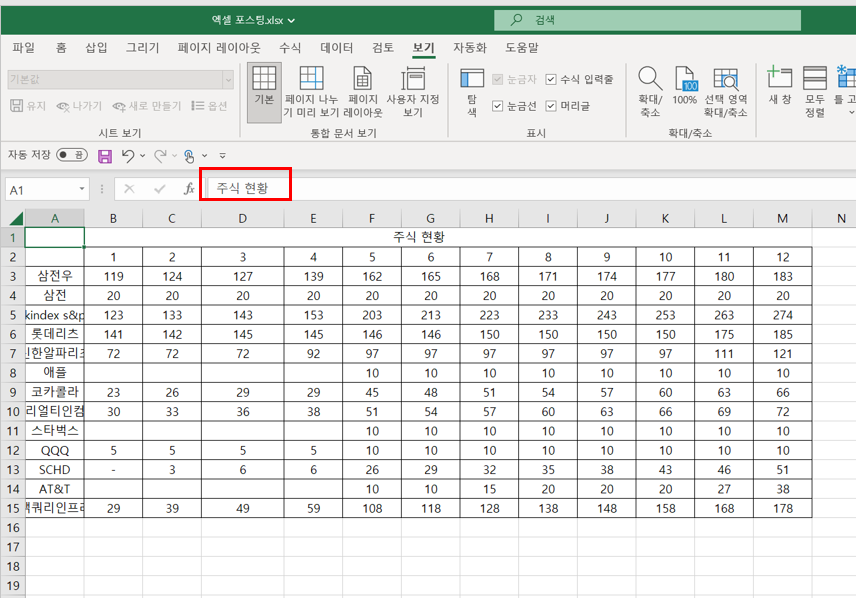This screenshot has width=856, height=598.
Task: Toggle the 자동 저장 autosave switch
Action: (72, 155)
